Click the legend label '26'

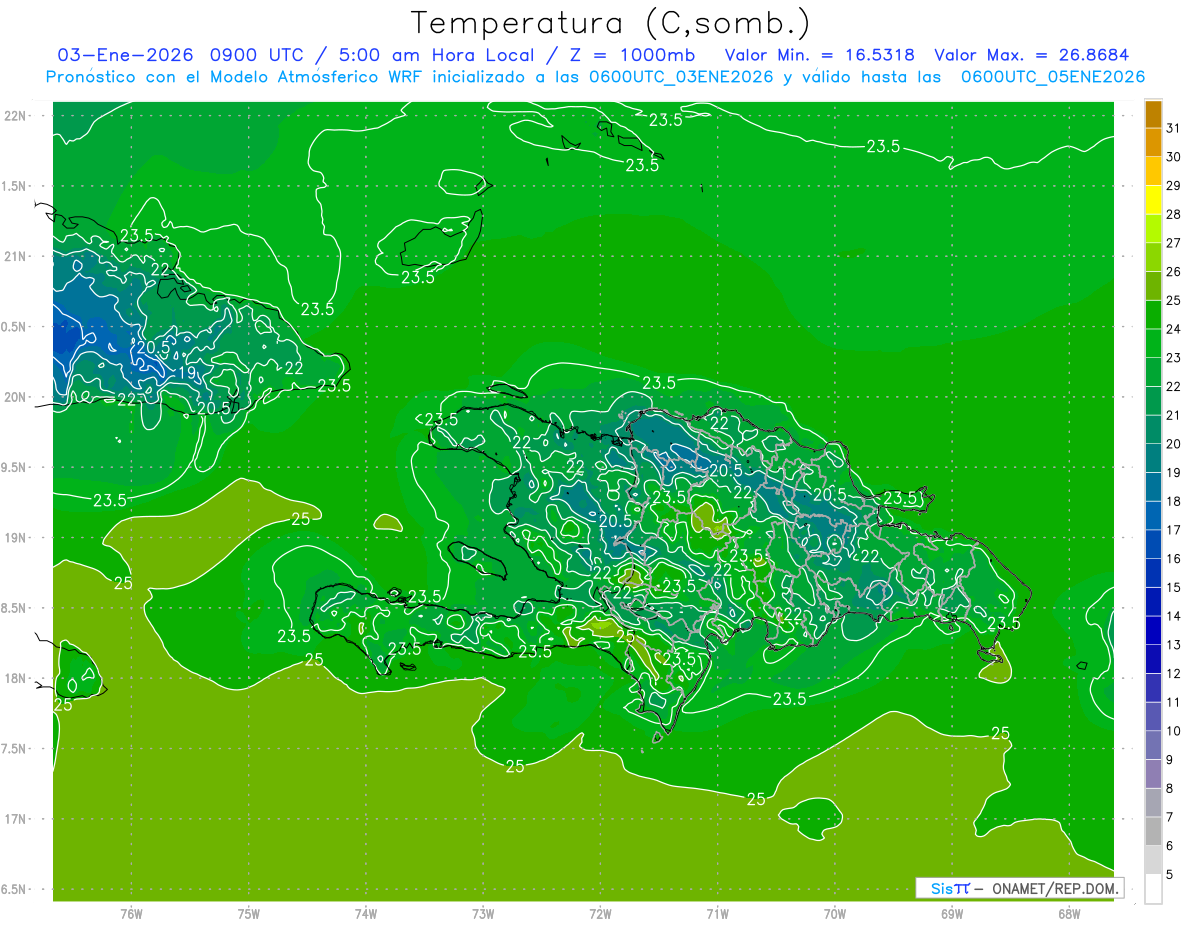click(x=1173, y=272)
